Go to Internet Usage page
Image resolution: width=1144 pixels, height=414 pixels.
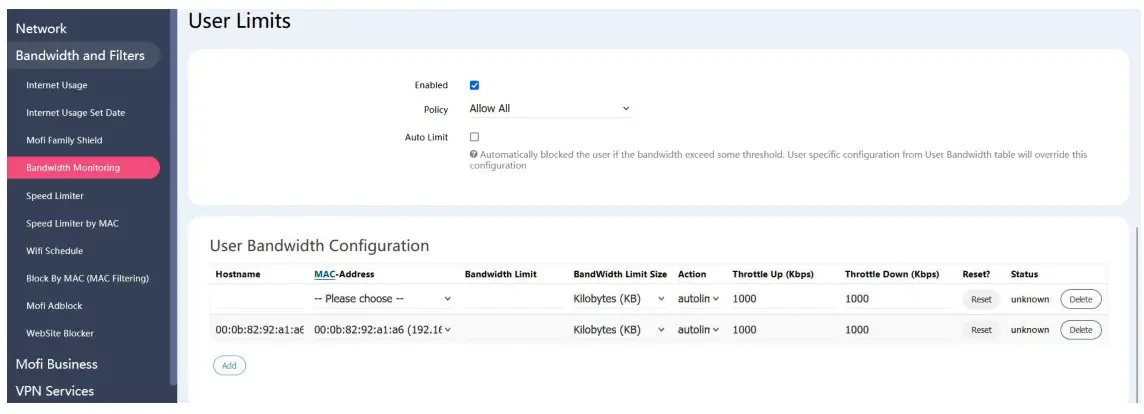(x=57, y=85)
